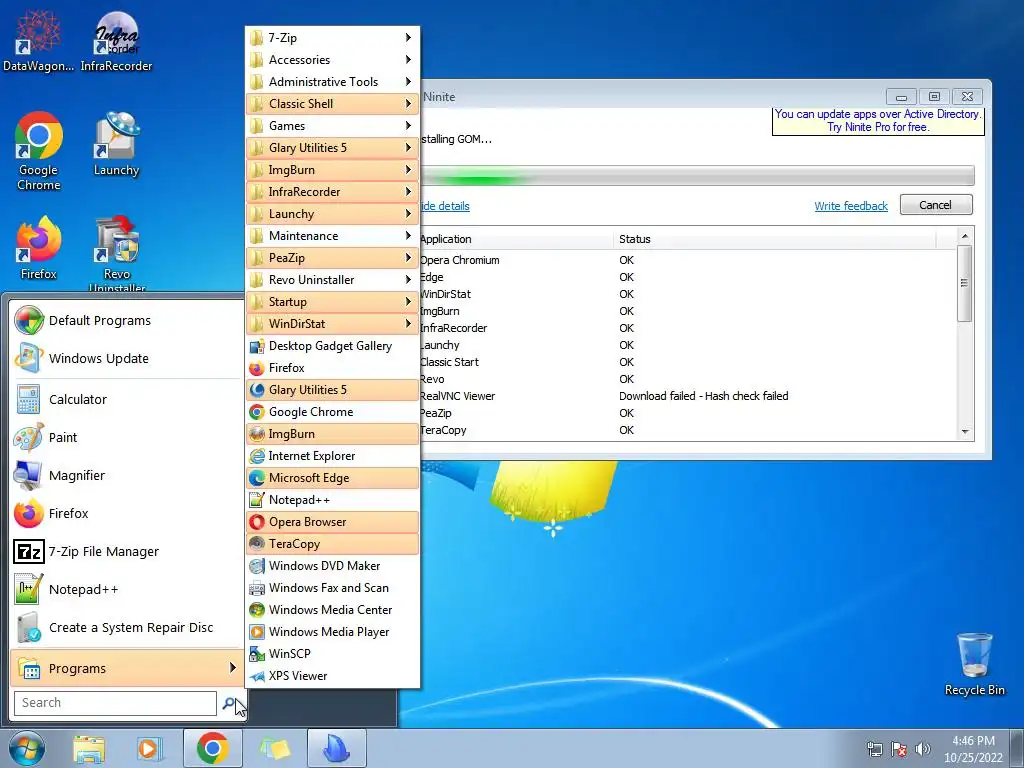Expand the Administrative Tools folder
The width and height of the screenshot is (1024, 768).
coord(332,82)
